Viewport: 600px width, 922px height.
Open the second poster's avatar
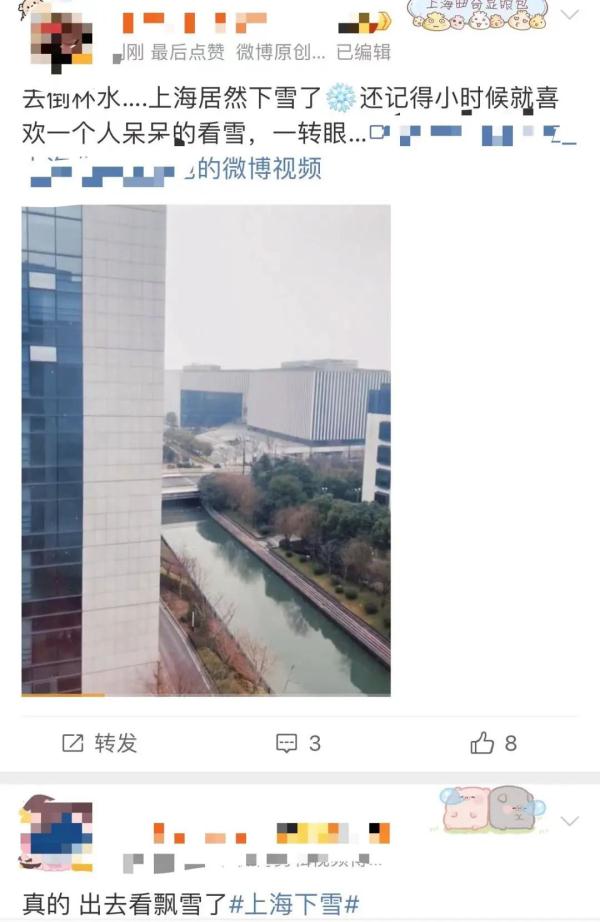pos(57,834)
